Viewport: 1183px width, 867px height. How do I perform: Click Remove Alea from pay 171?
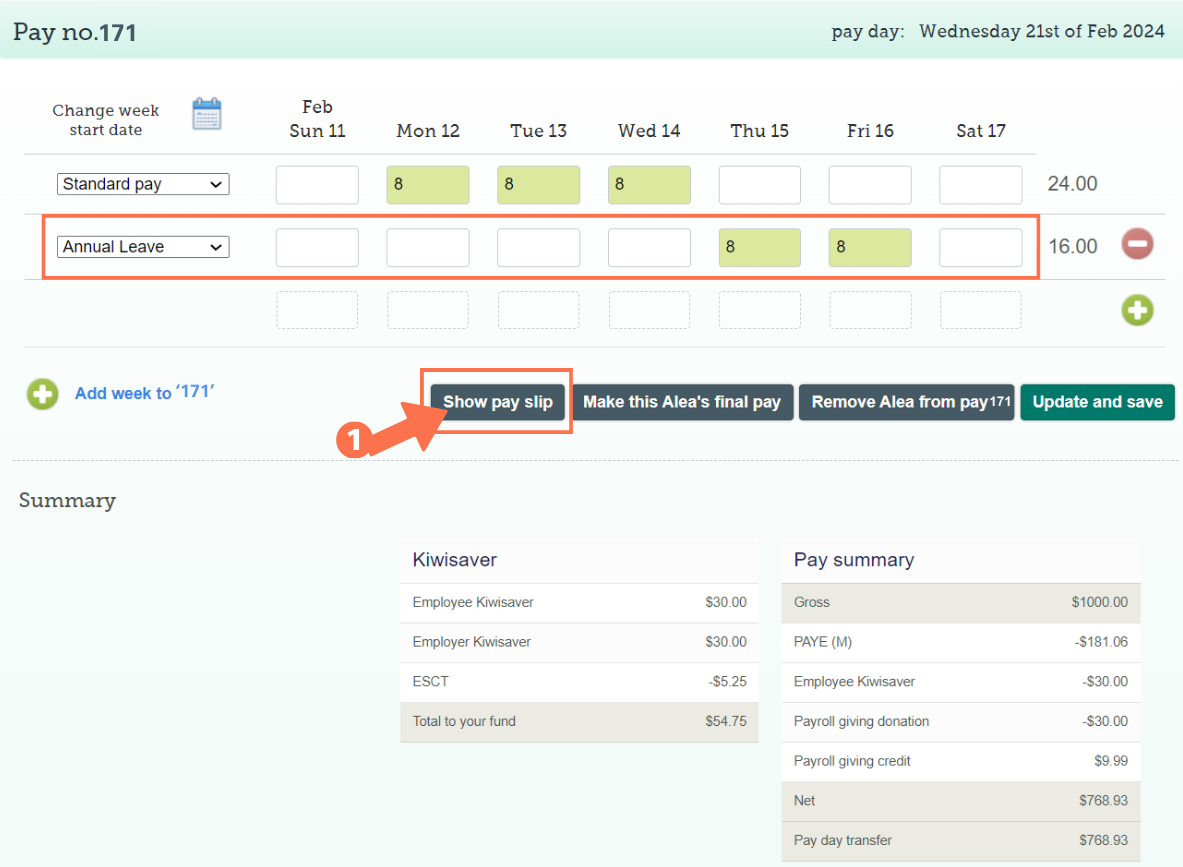pyautogui.click(x=906, y=401)
